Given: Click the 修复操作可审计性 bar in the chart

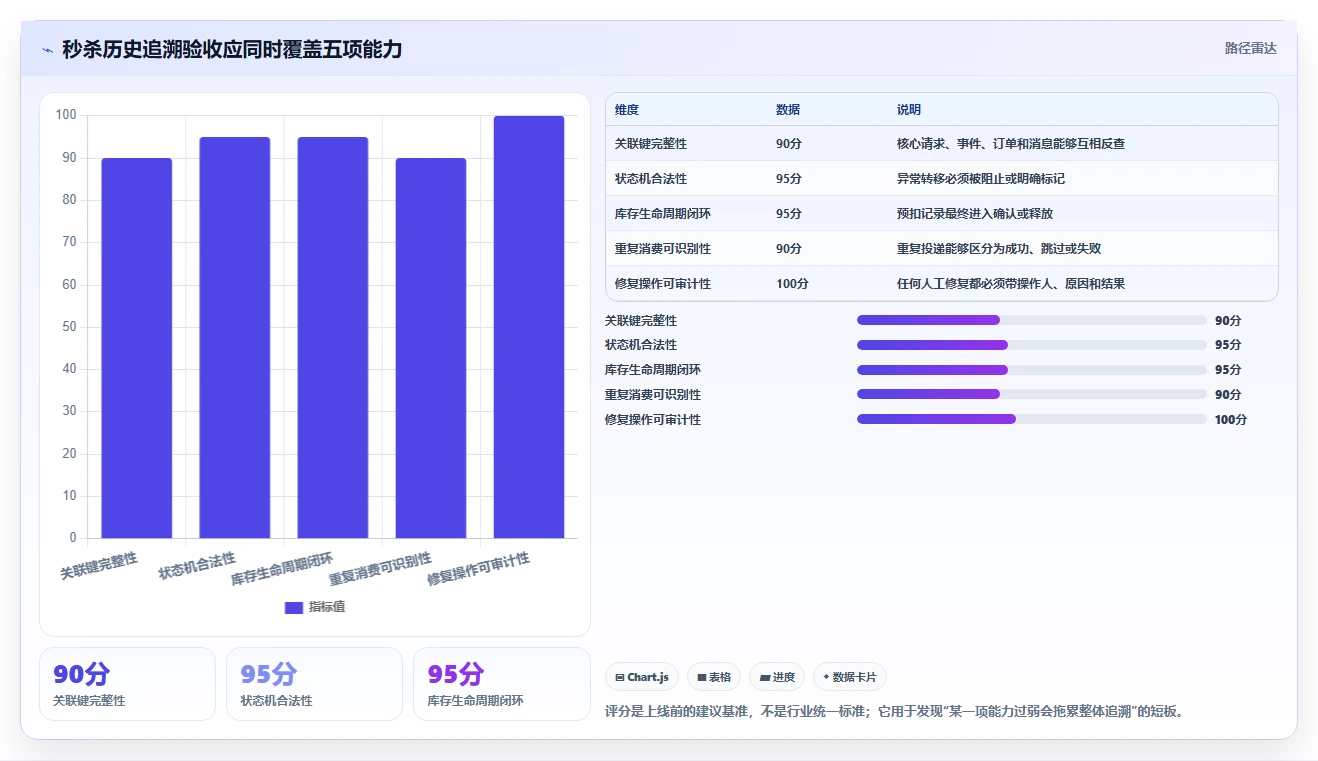Looking at the screenshot, I should coord(528,327).
